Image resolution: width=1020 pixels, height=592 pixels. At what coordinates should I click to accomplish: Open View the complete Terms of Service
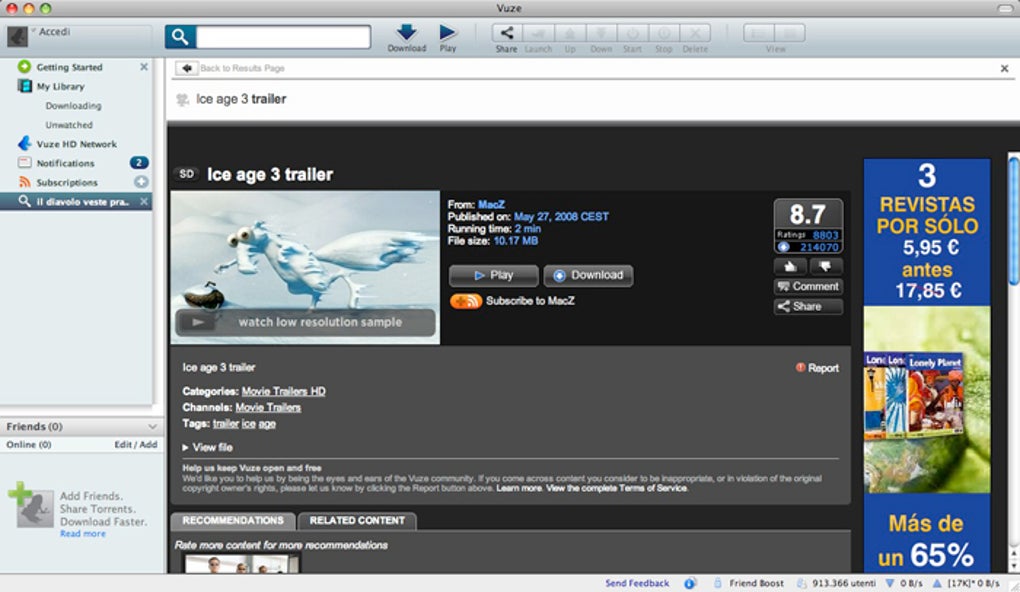click(x=617, y=488)
